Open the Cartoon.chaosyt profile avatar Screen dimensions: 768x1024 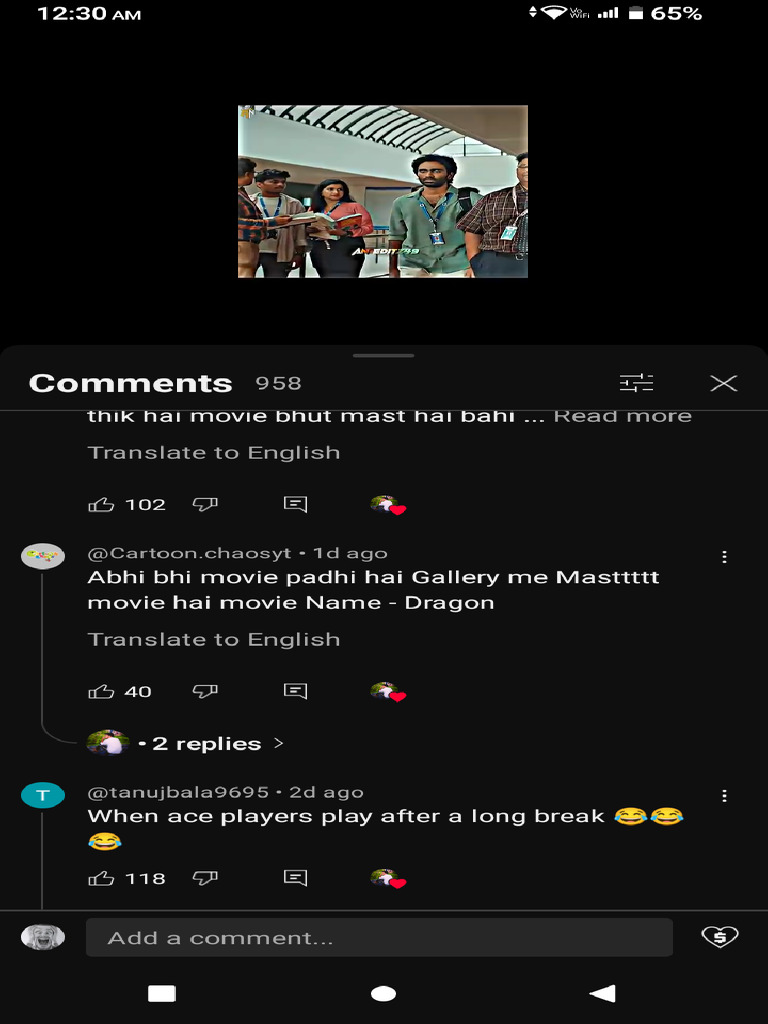43,556
